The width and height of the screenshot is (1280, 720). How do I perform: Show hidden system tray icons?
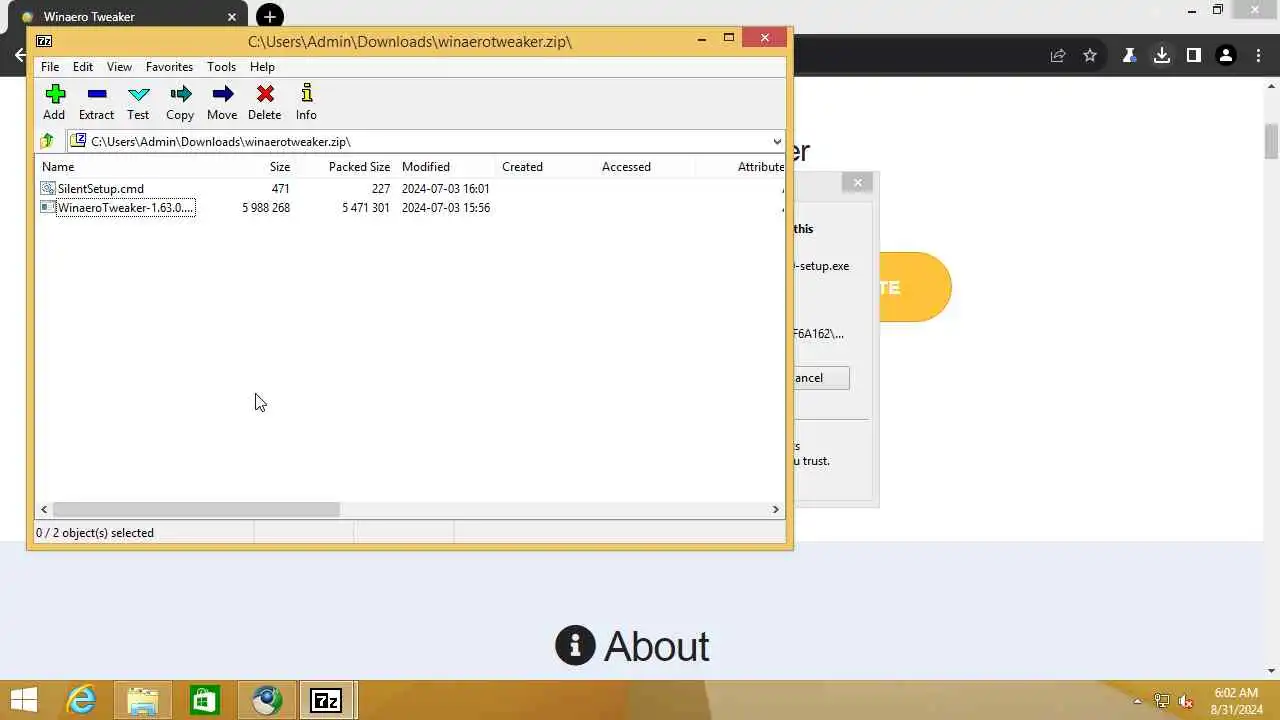[x=1137, y=701]
